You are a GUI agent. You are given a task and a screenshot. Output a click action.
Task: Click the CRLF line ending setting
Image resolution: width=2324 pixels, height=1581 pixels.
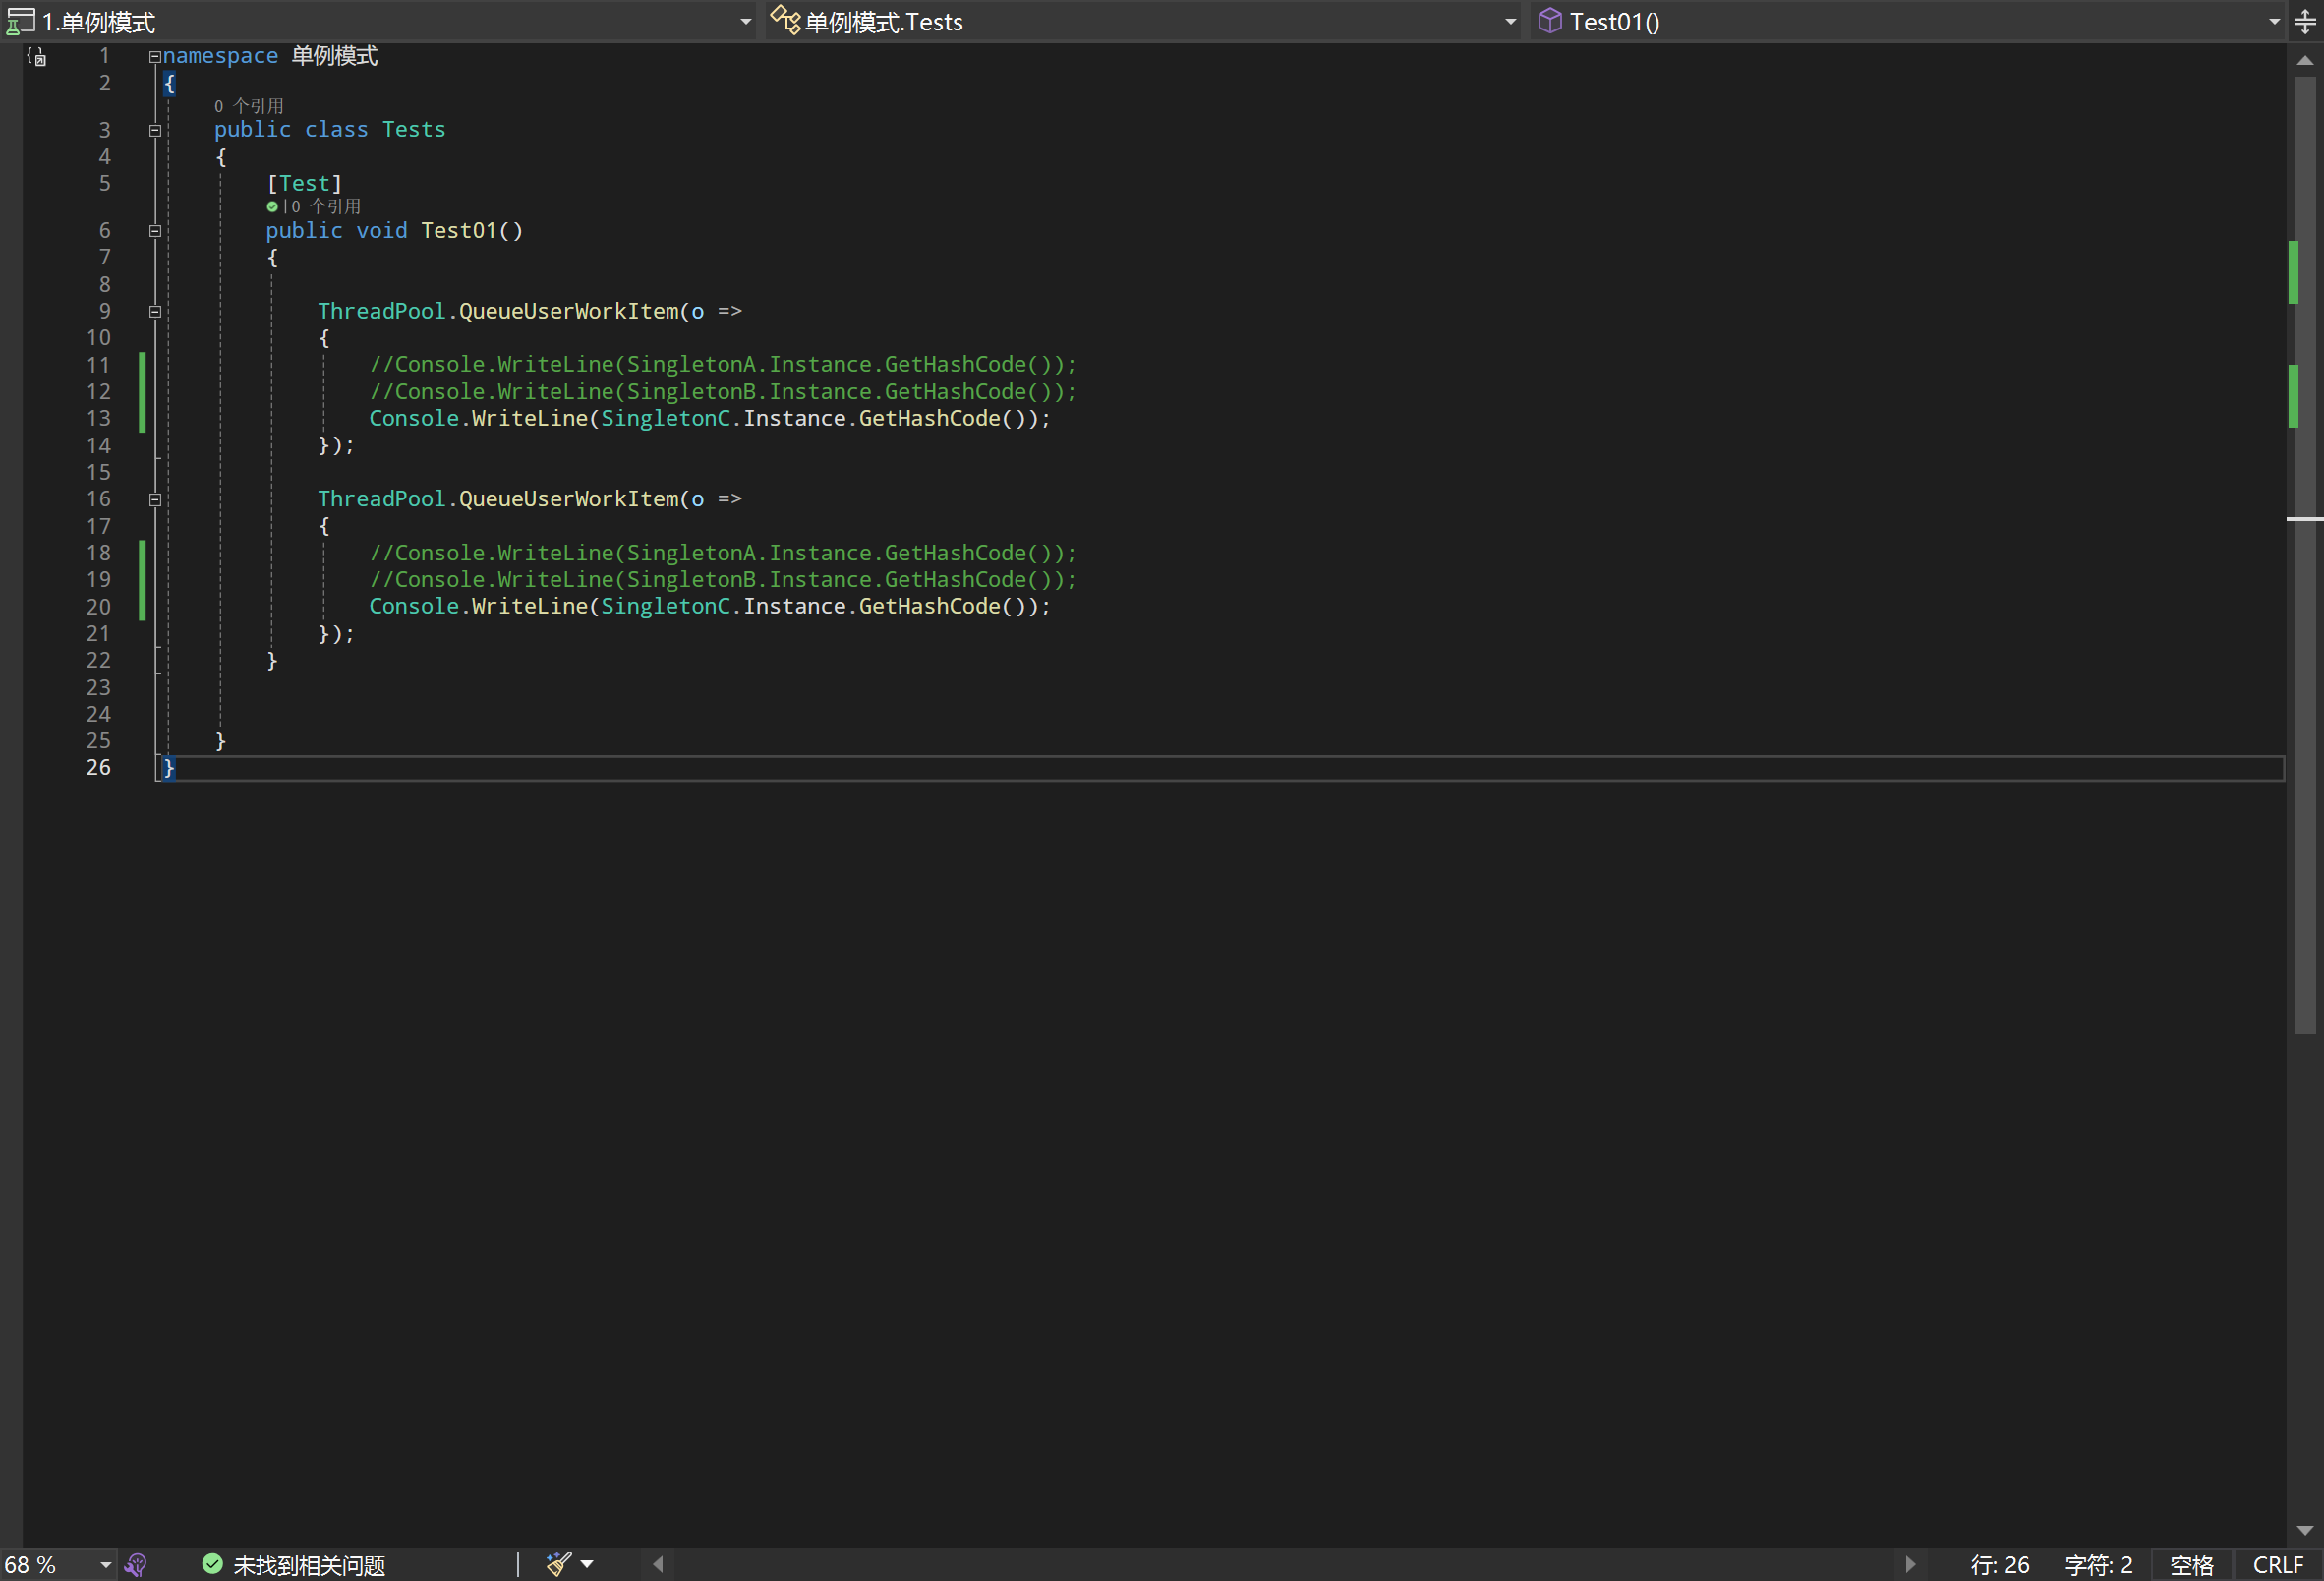click(2277, 1565)
